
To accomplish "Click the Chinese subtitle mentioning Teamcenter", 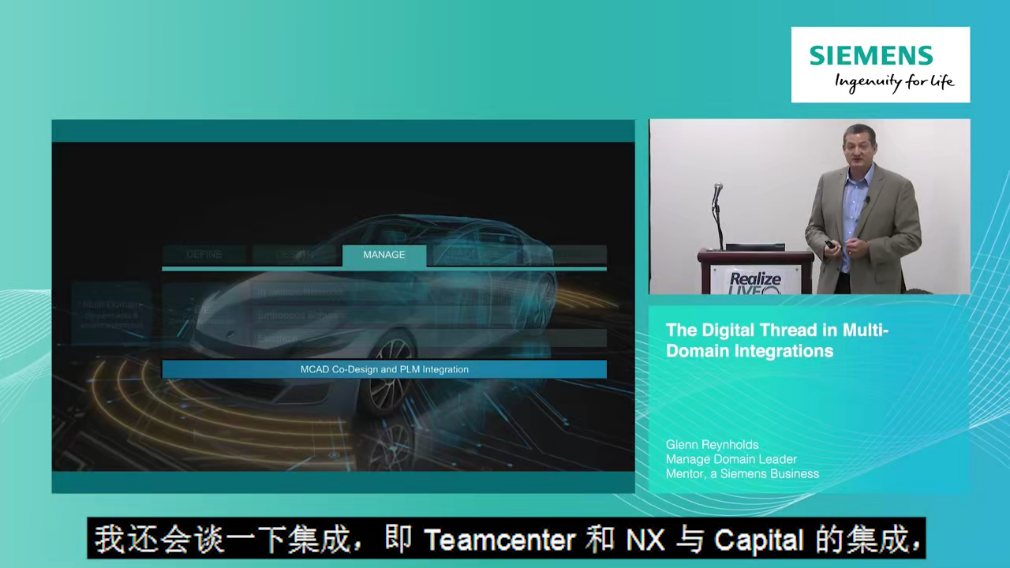I will point(506,539).
